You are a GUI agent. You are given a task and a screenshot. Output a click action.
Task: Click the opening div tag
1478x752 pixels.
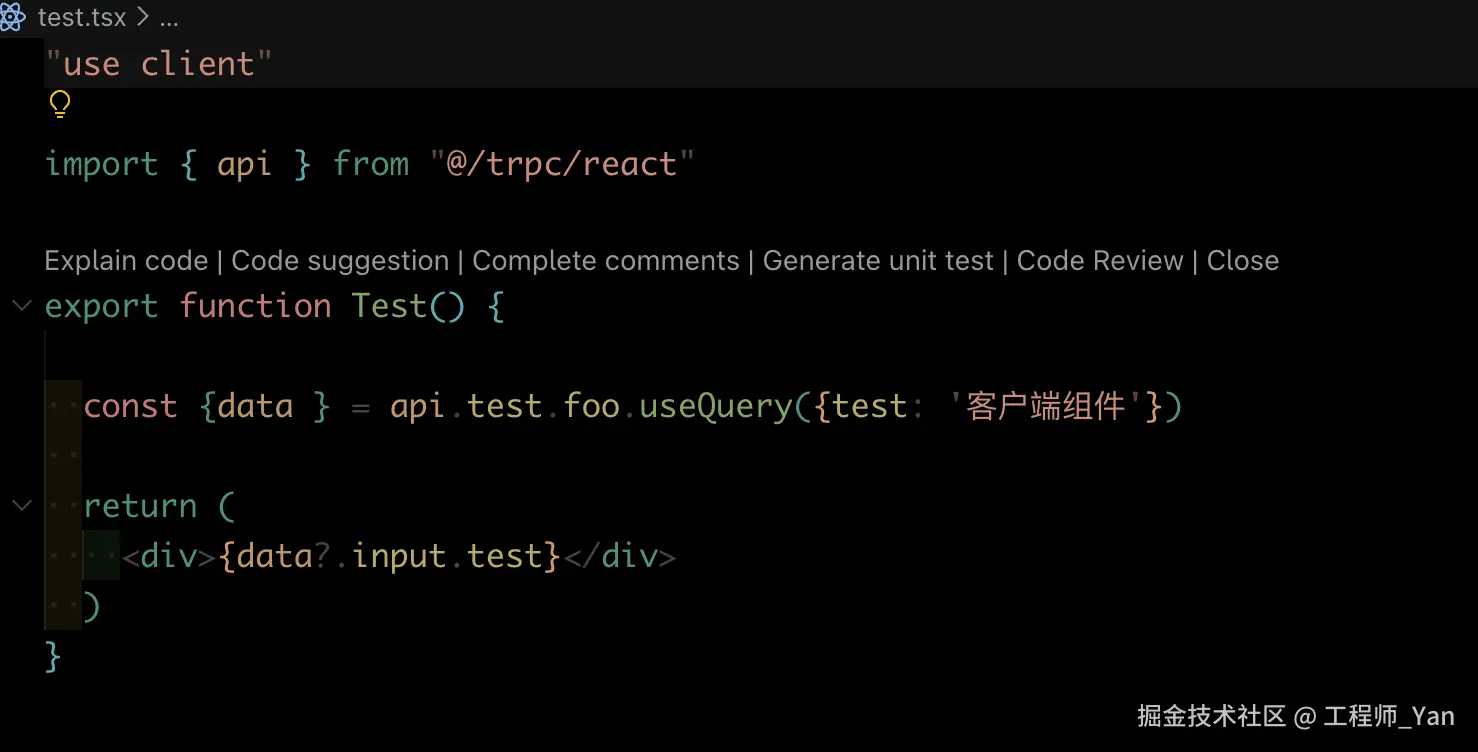pyautogui.click(x=168, y=556)
